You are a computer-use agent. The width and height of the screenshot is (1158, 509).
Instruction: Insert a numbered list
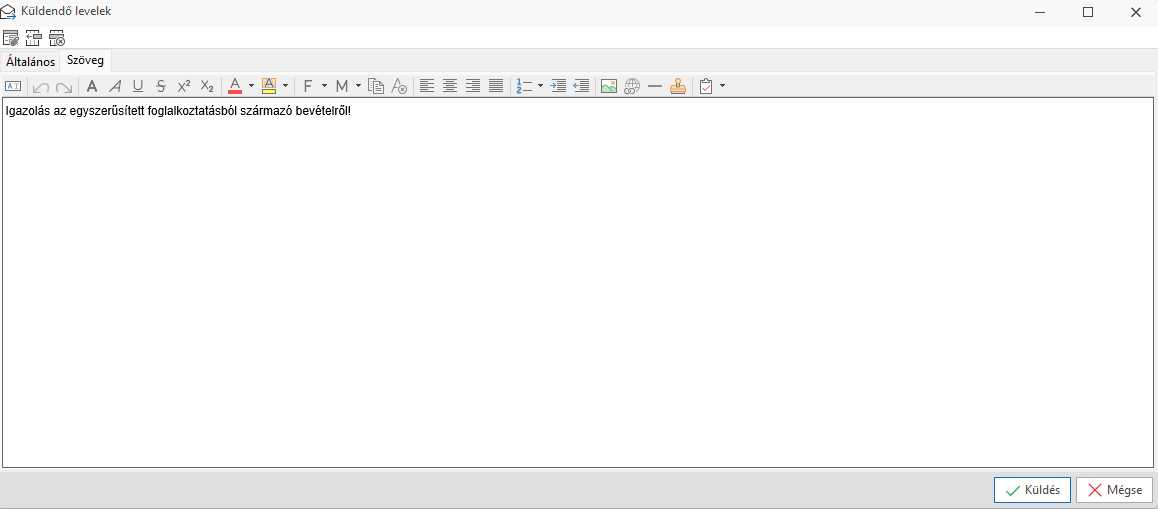click(x=524, y=86)
